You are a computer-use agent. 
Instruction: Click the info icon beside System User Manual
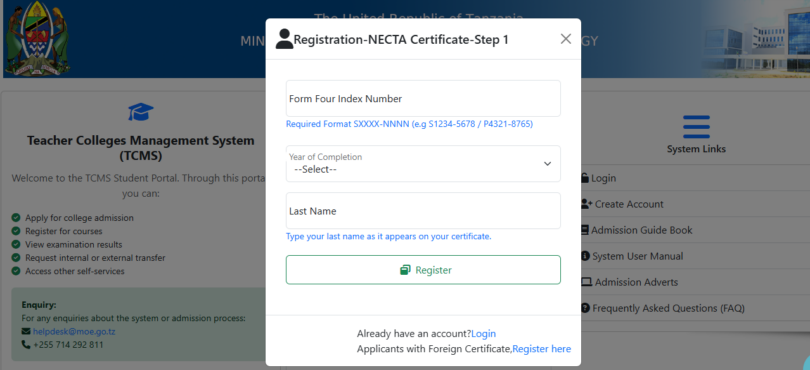coord(585,256)
